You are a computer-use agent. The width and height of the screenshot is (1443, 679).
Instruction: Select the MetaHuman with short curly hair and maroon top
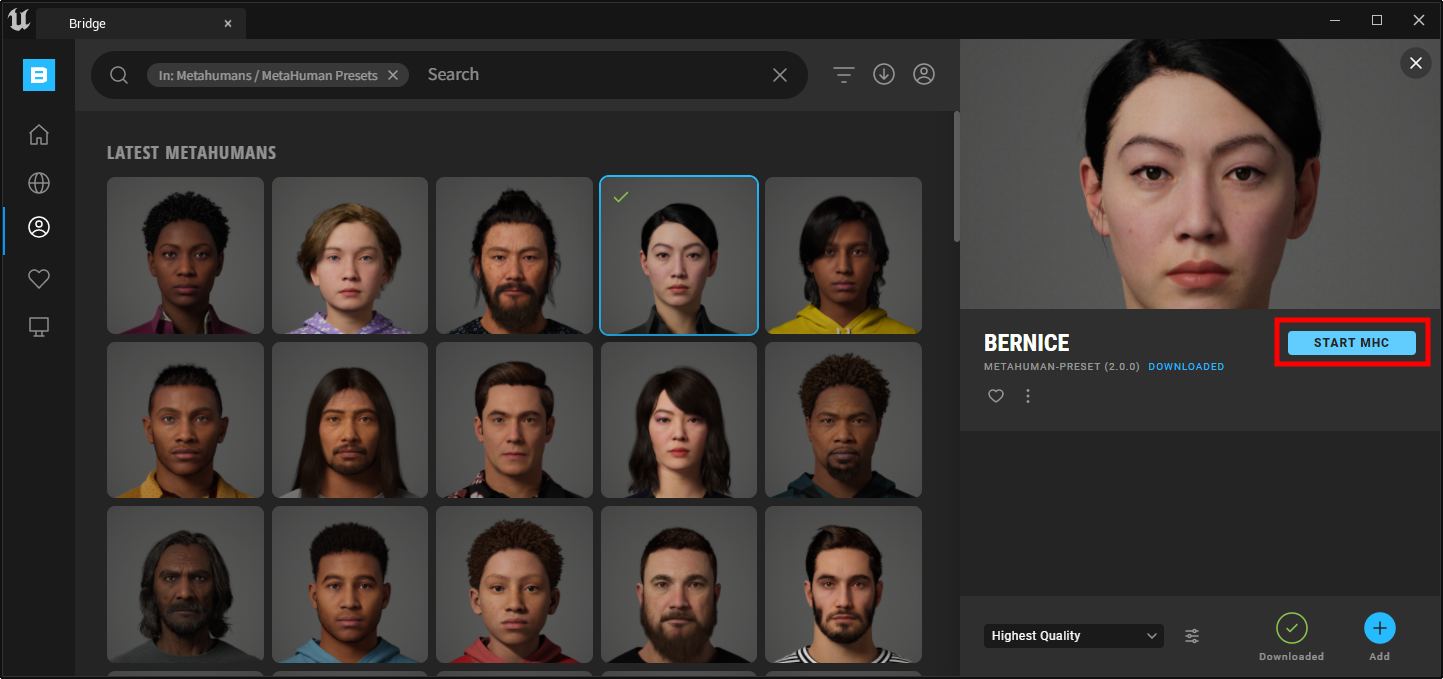click(x=186, y=256)
